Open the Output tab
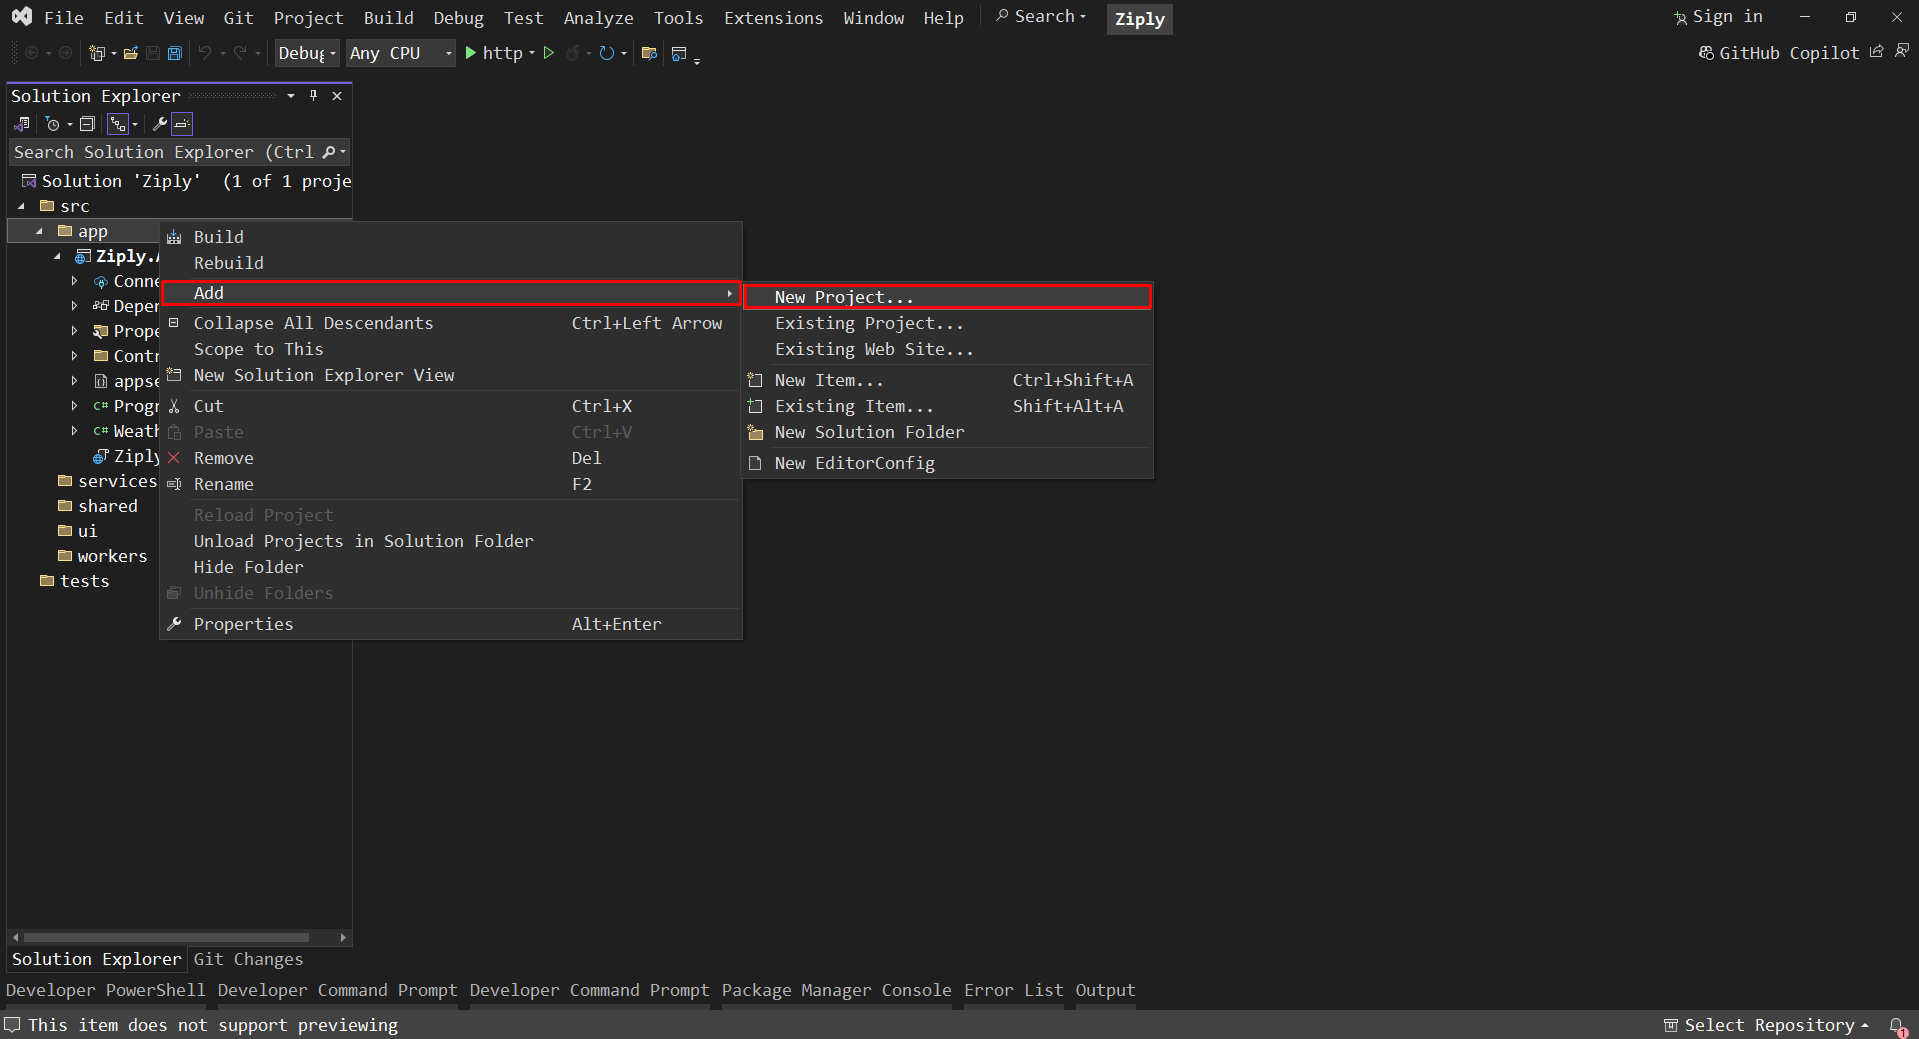 pos(1105,990)
